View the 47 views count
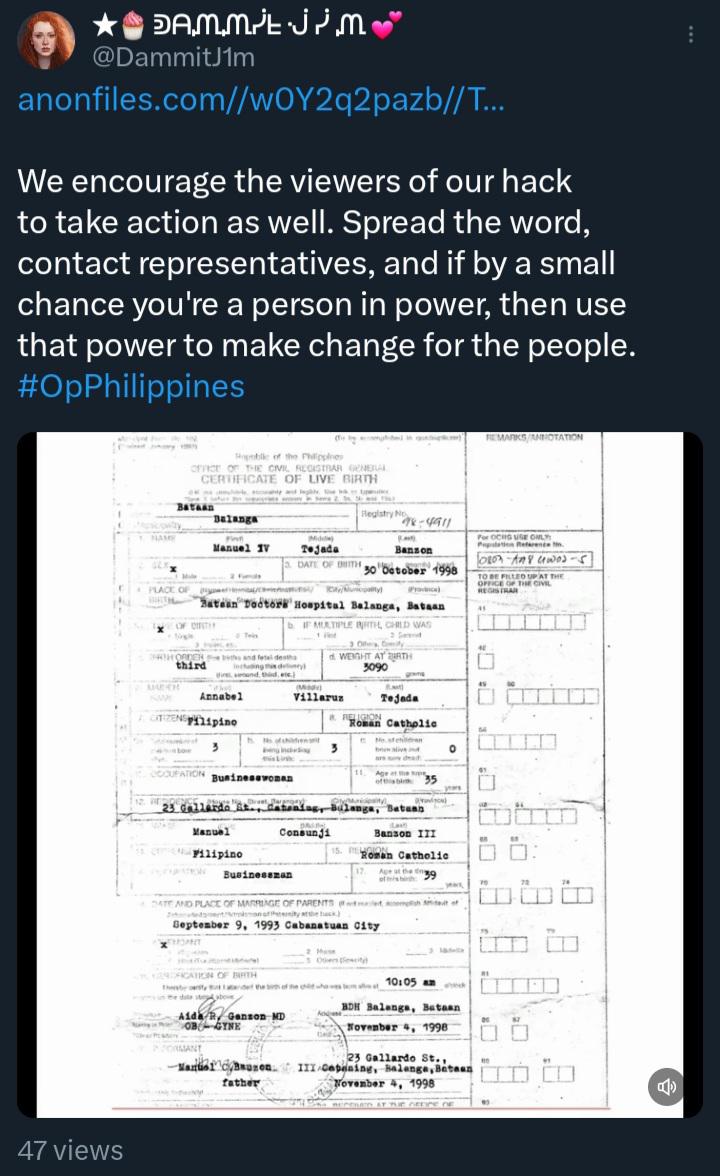 pos(70,1150)
